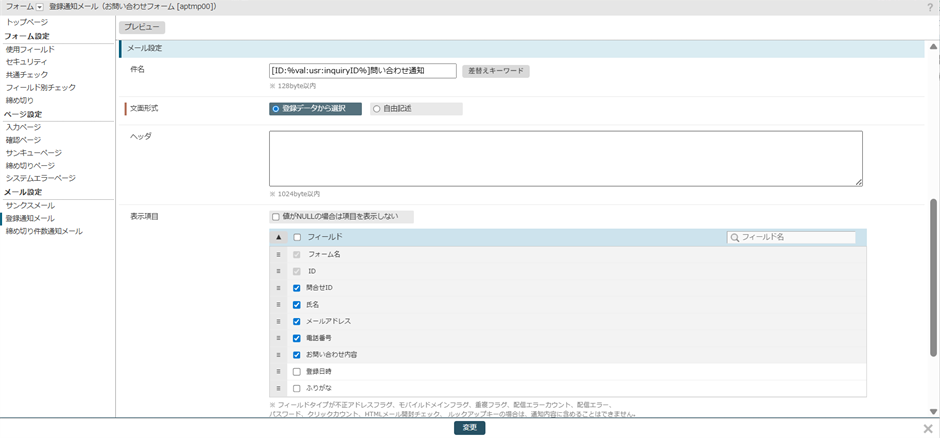Check the ふりがな checkbox
Viewport: 940px width, 438px height.
[x=297, y=388]
